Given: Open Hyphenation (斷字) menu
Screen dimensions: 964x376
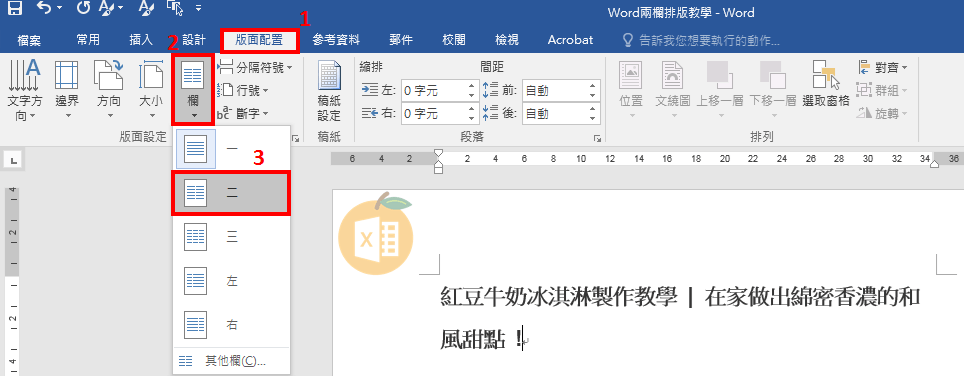Looking at the screenshot, I should [x=243, y=113].
